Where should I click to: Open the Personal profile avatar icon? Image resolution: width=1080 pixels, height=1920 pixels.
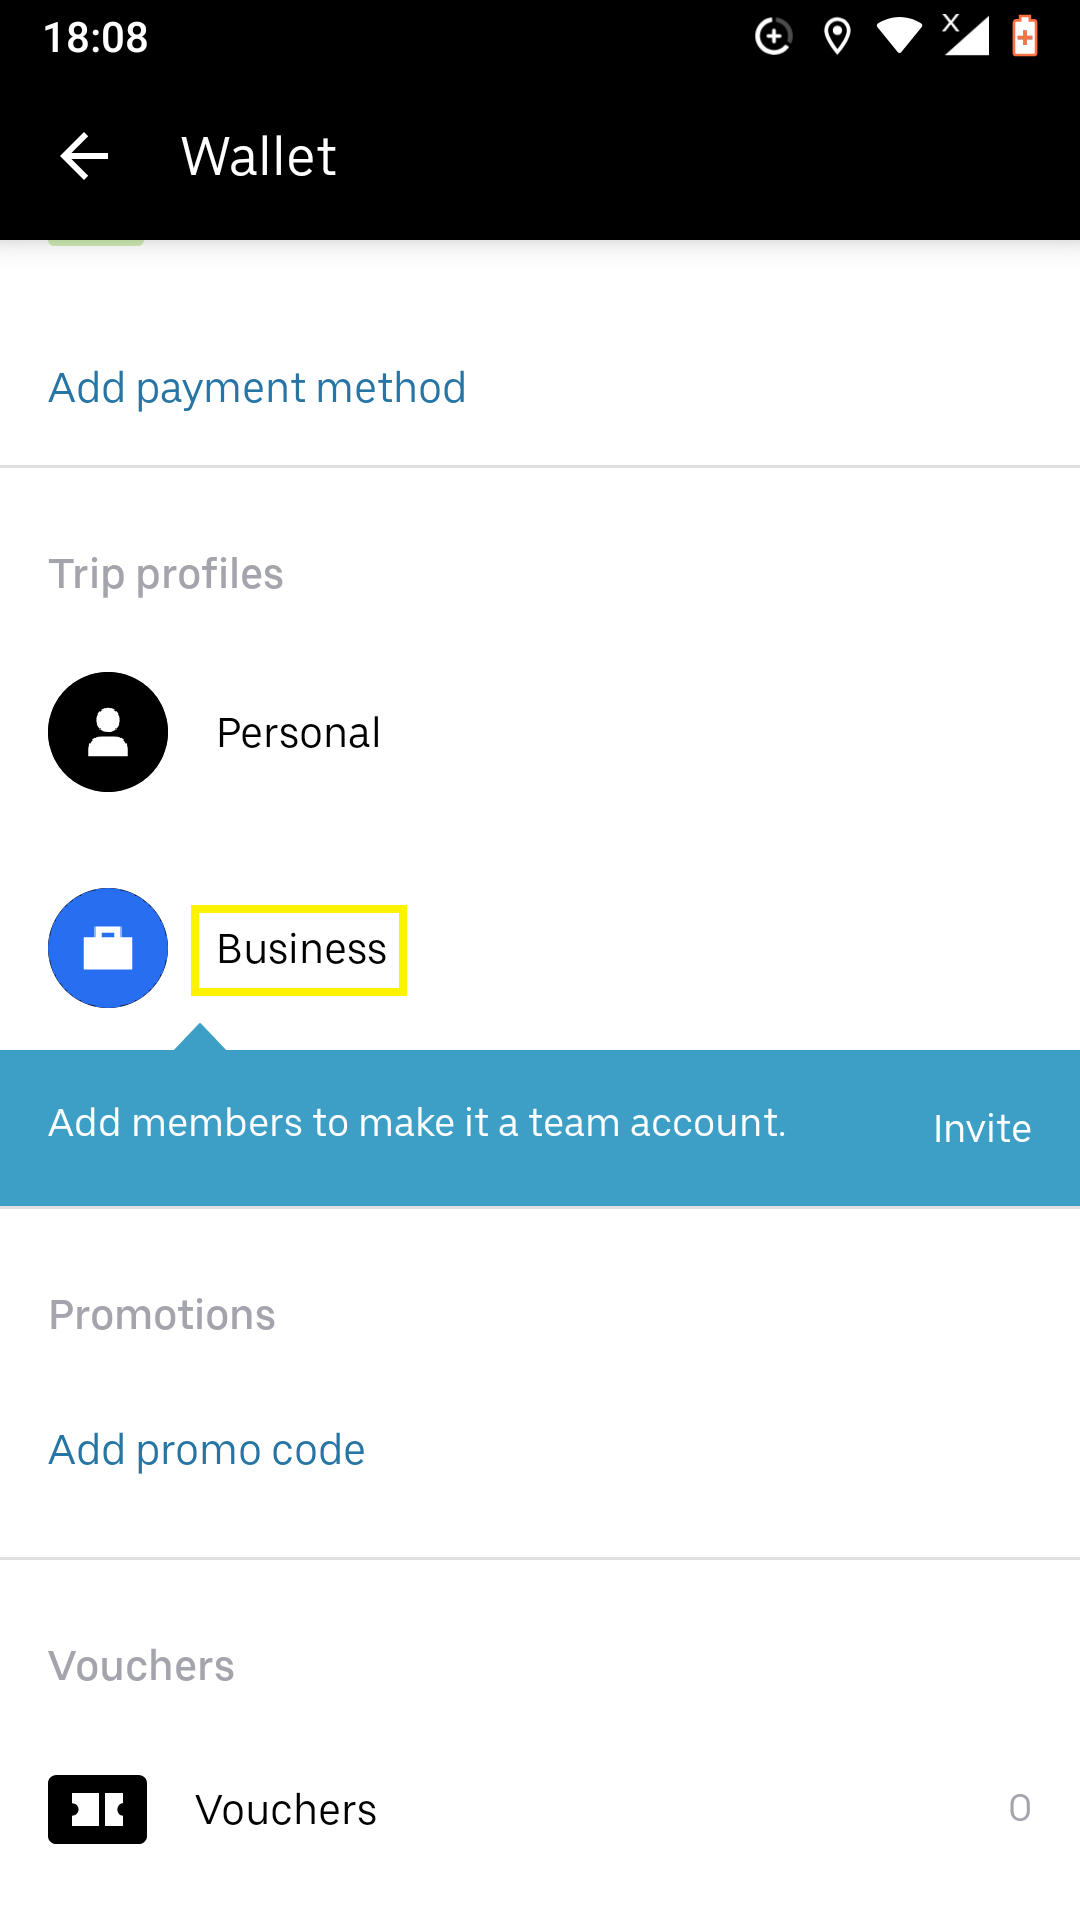[x=108, y=732]
